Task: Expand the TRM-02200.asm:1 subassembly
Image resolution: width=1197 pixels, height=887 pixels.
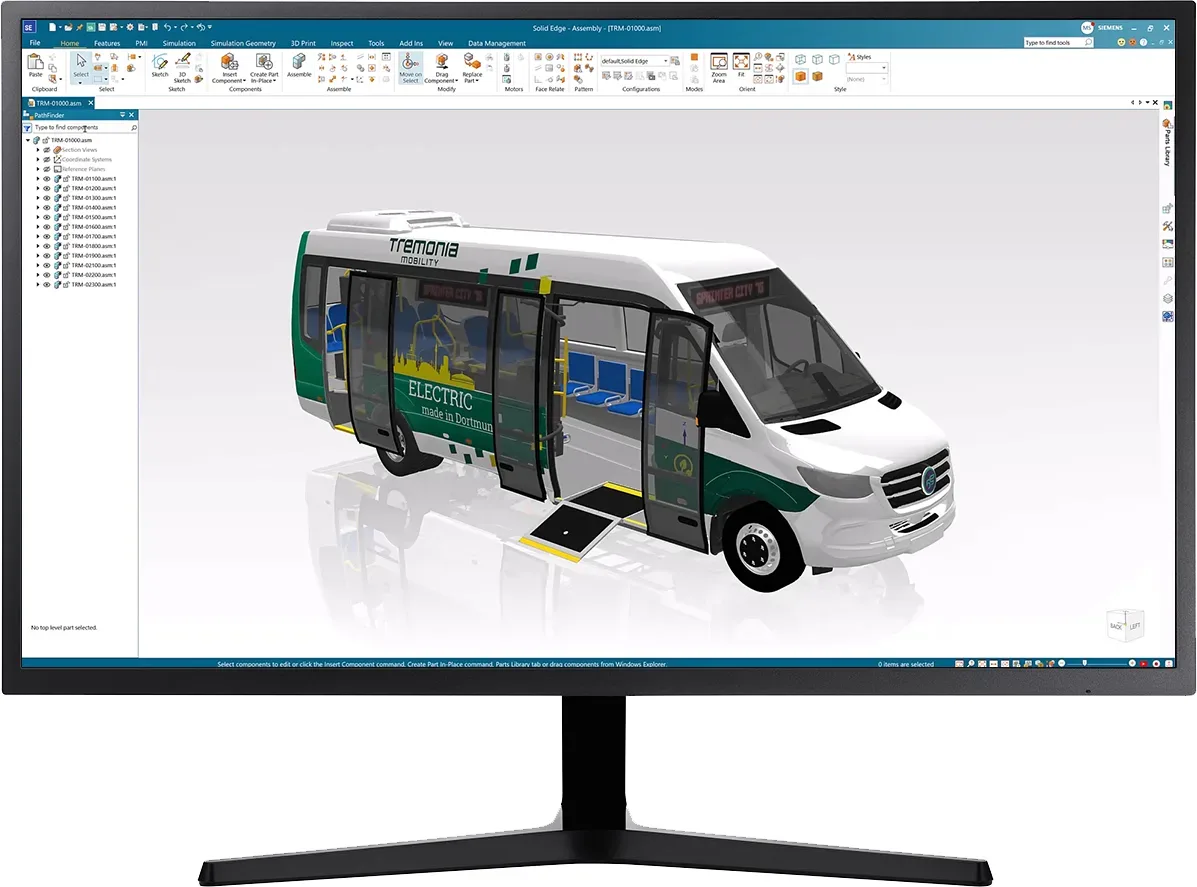Action: 37,275
